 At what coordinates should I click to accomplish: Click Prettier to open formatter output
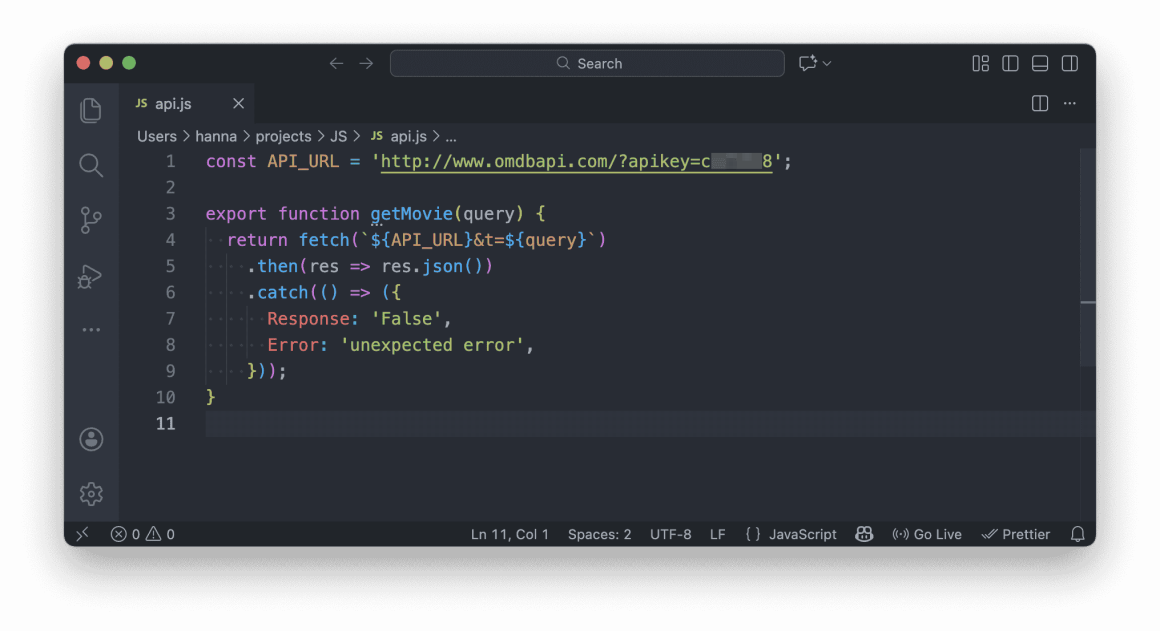(1016, 534)
